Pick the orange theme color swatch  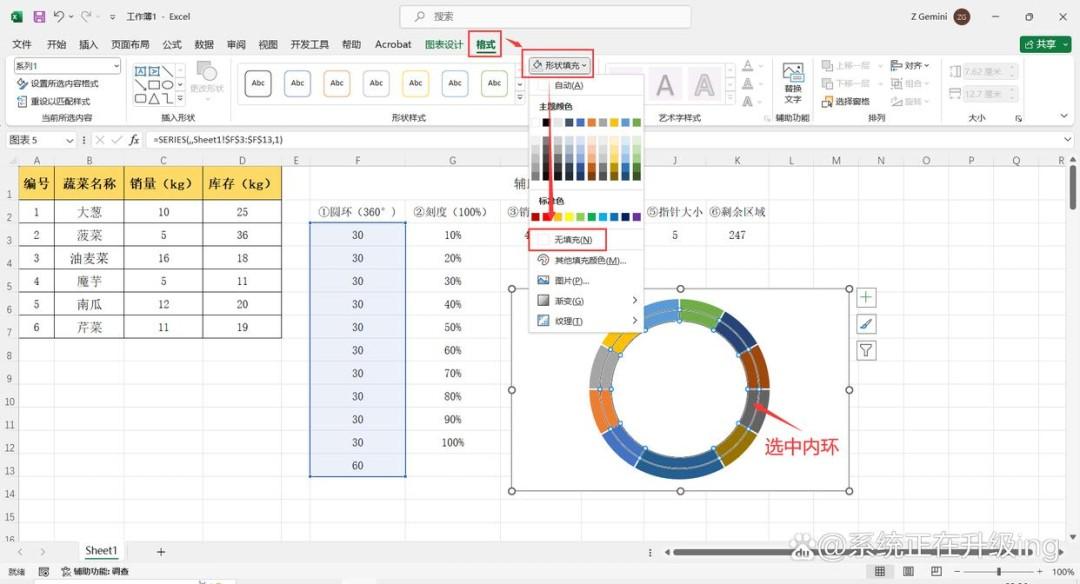pos(591,123)
